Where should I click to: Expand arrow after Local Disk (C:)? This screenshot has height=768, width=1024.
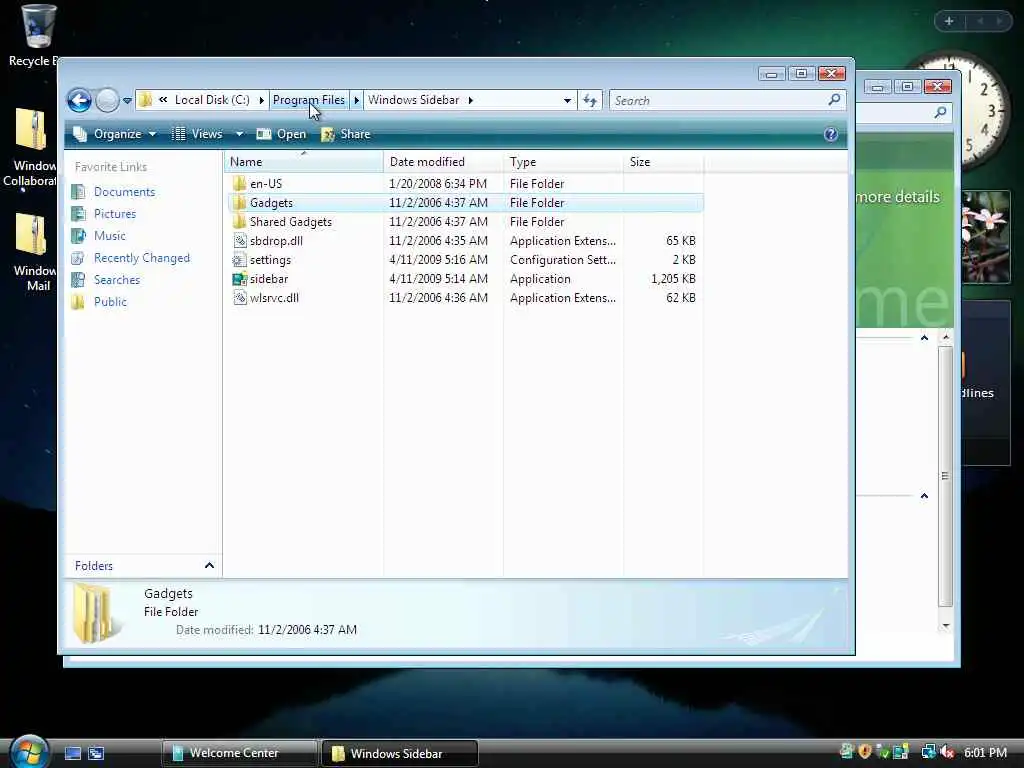point(261,100)
